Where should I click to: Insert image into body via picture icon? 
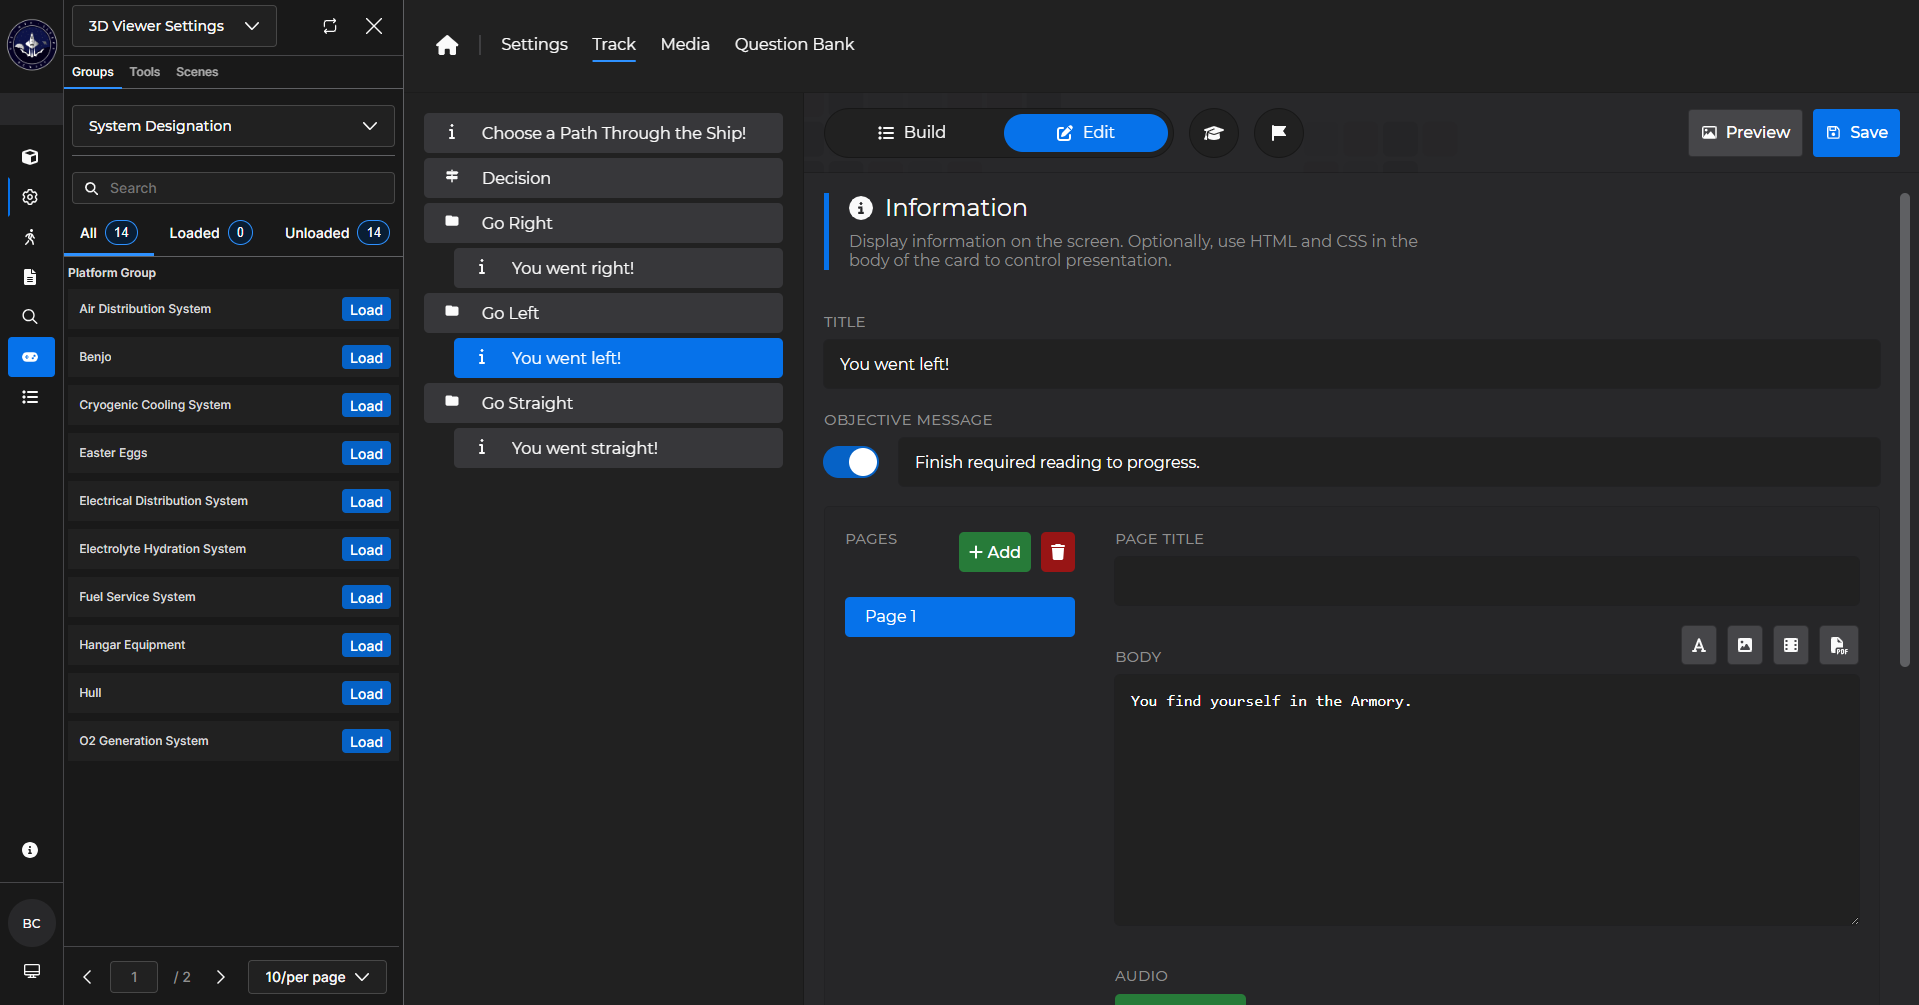click(1745, 645)
